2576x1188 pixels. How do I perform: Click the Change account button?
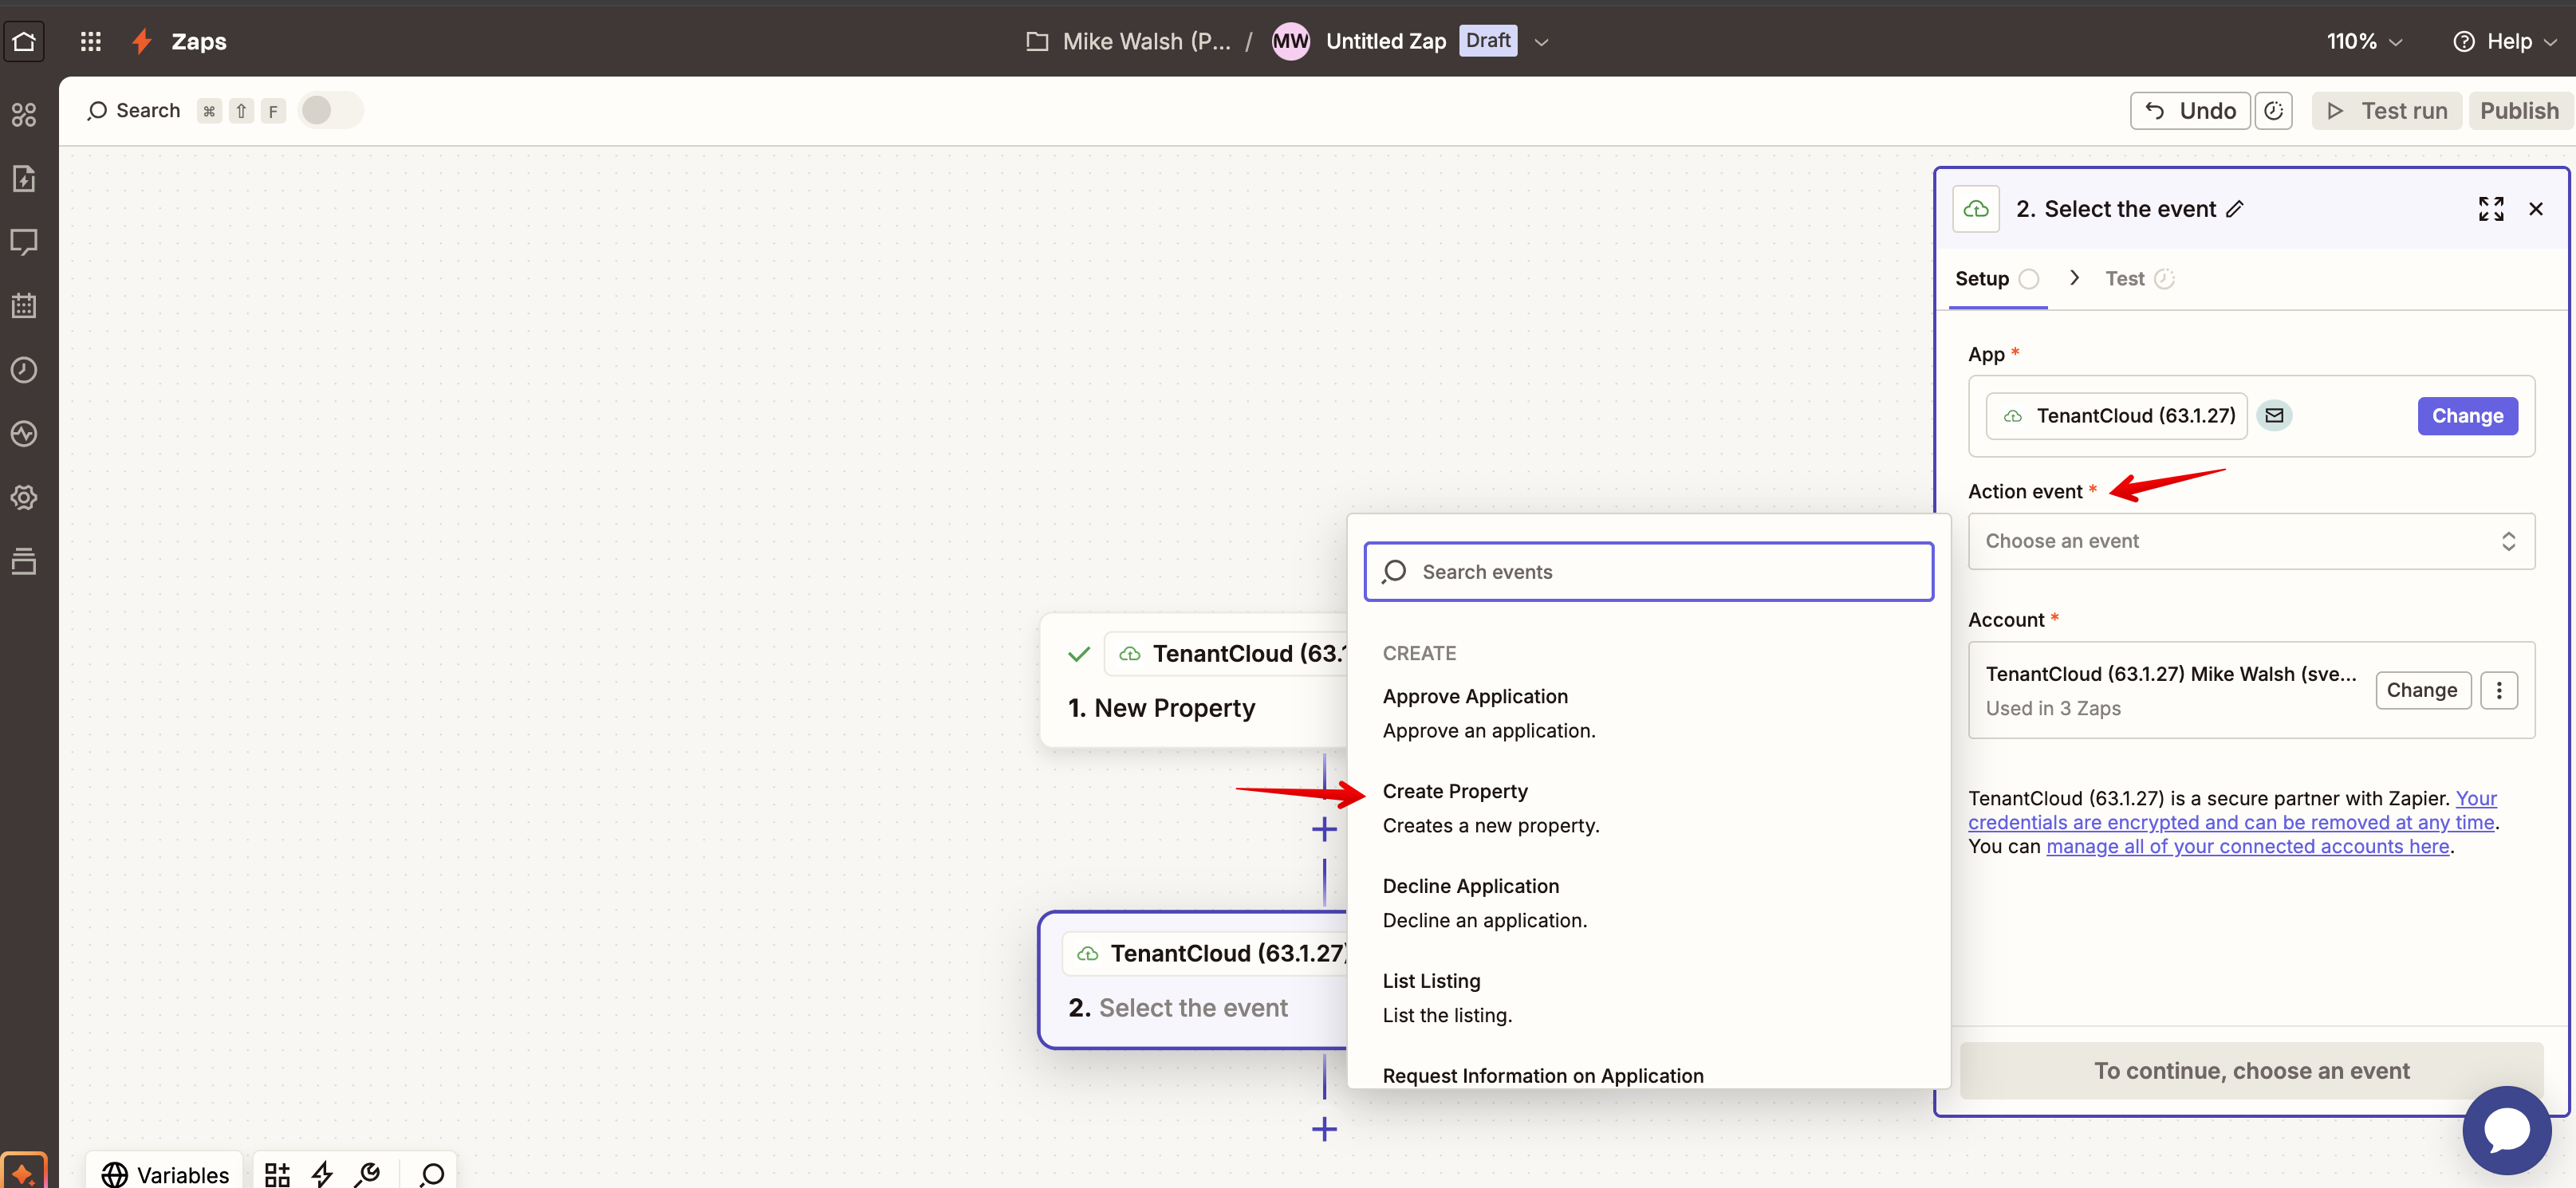(2422, 690)
